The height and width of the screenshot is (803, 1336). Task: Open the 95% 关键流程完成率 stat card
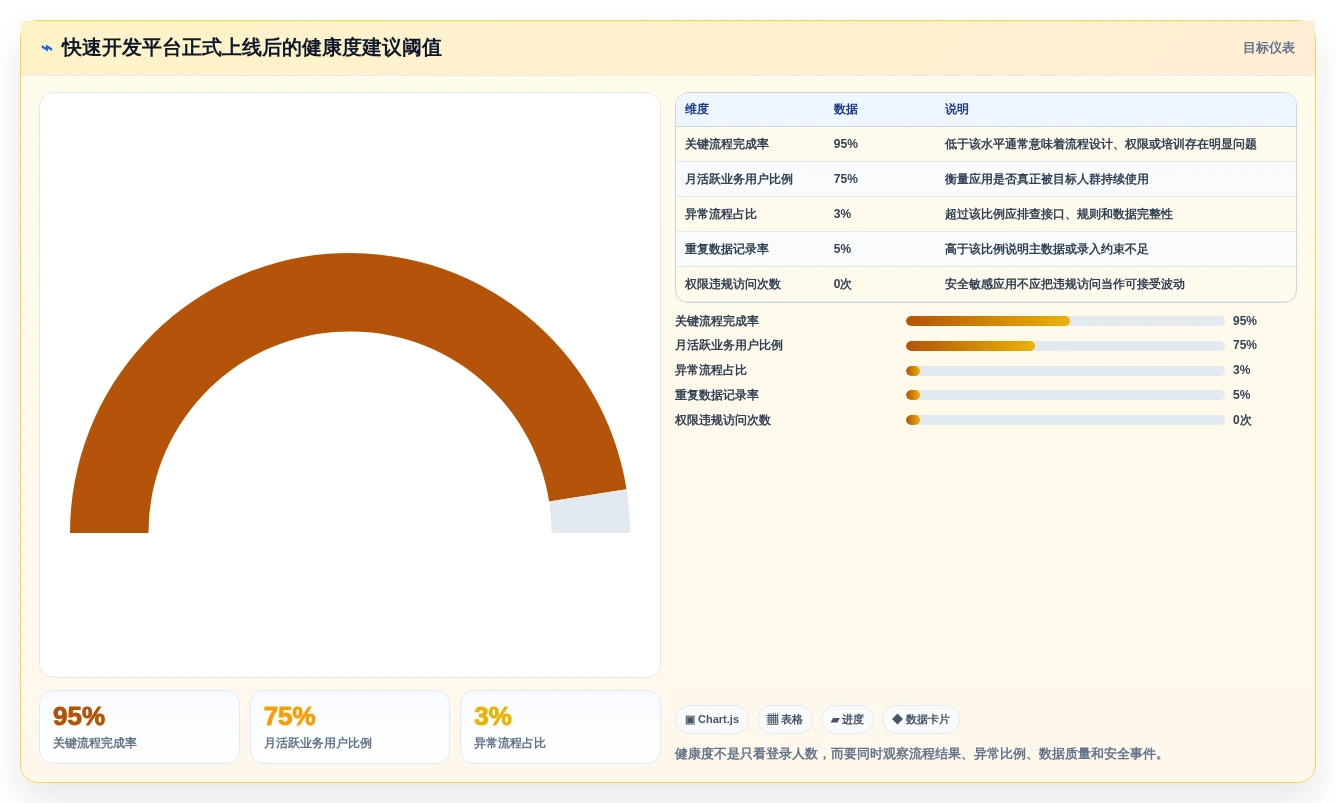pos(139,727)
